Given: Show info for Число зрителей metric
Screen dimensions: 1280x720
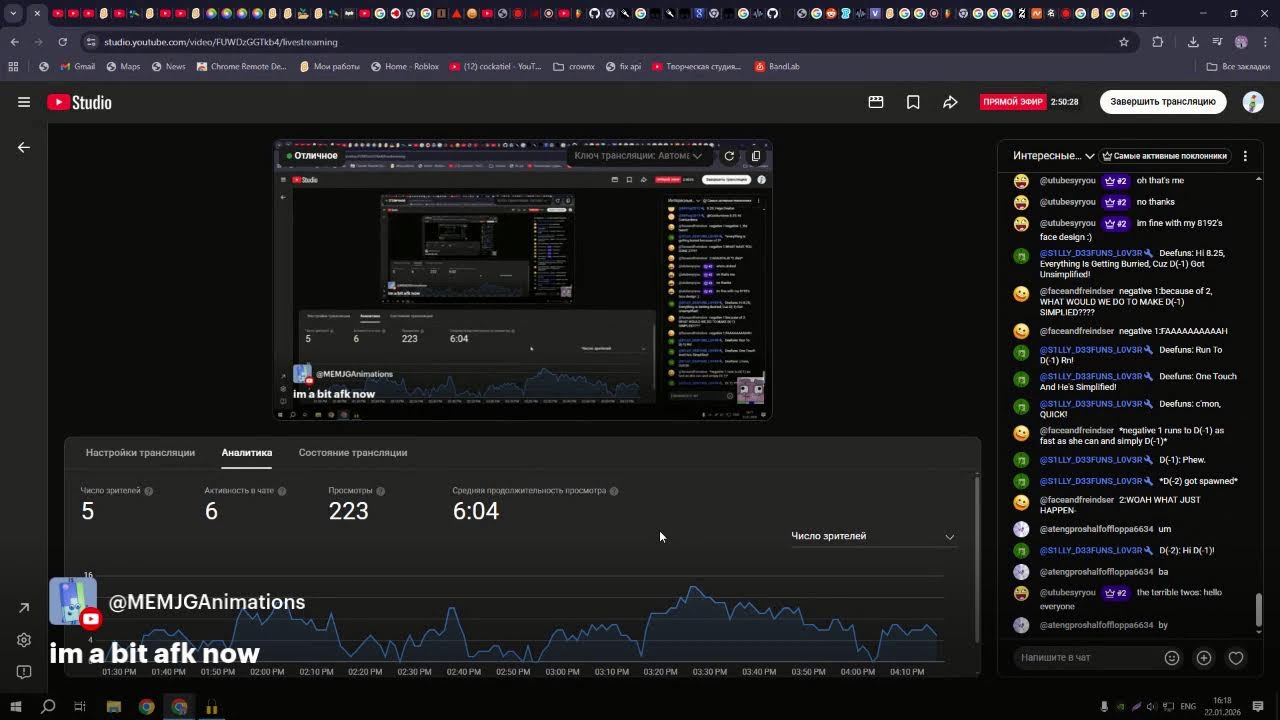Looking at the screenshot, I should (149, 491).
